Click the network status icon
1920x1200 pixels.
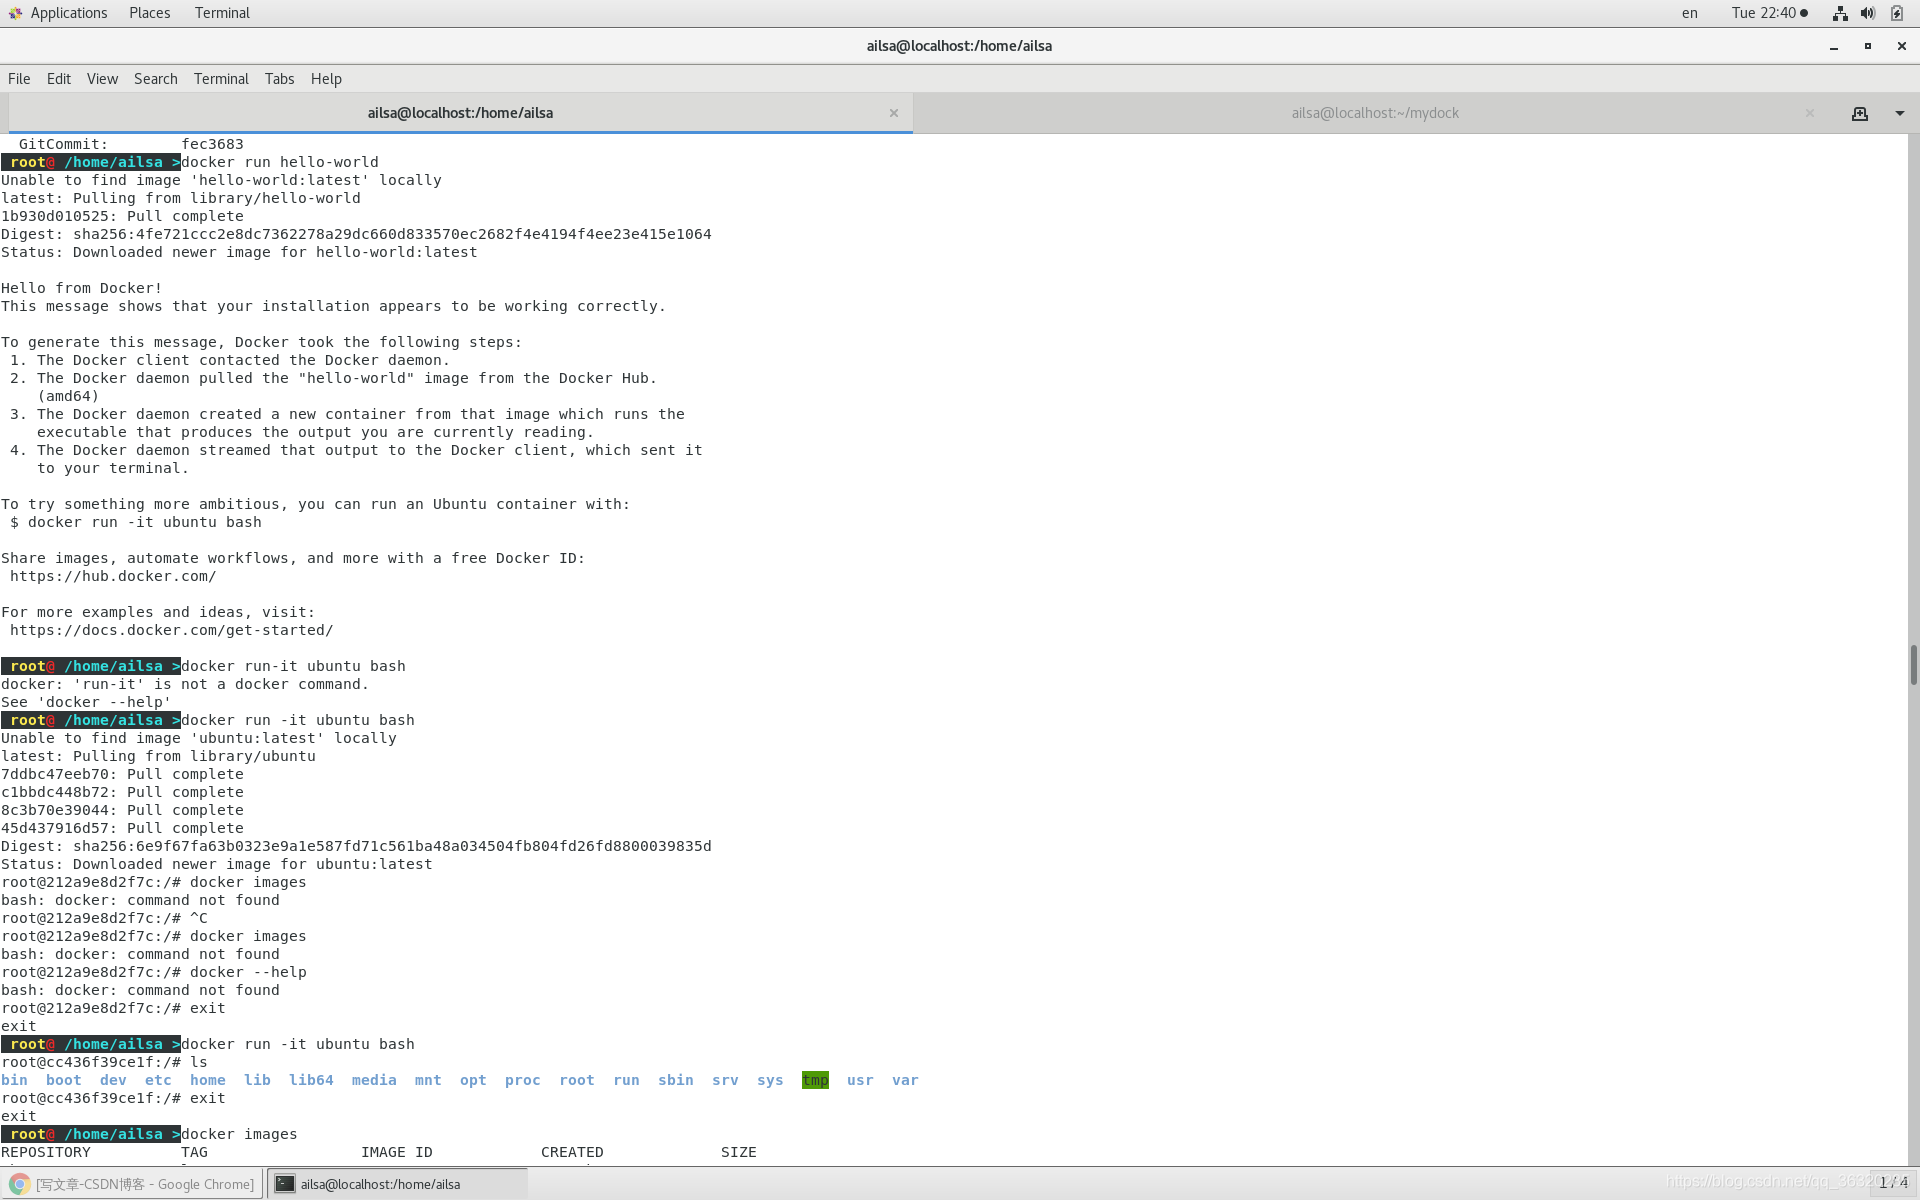(1839, 13)
